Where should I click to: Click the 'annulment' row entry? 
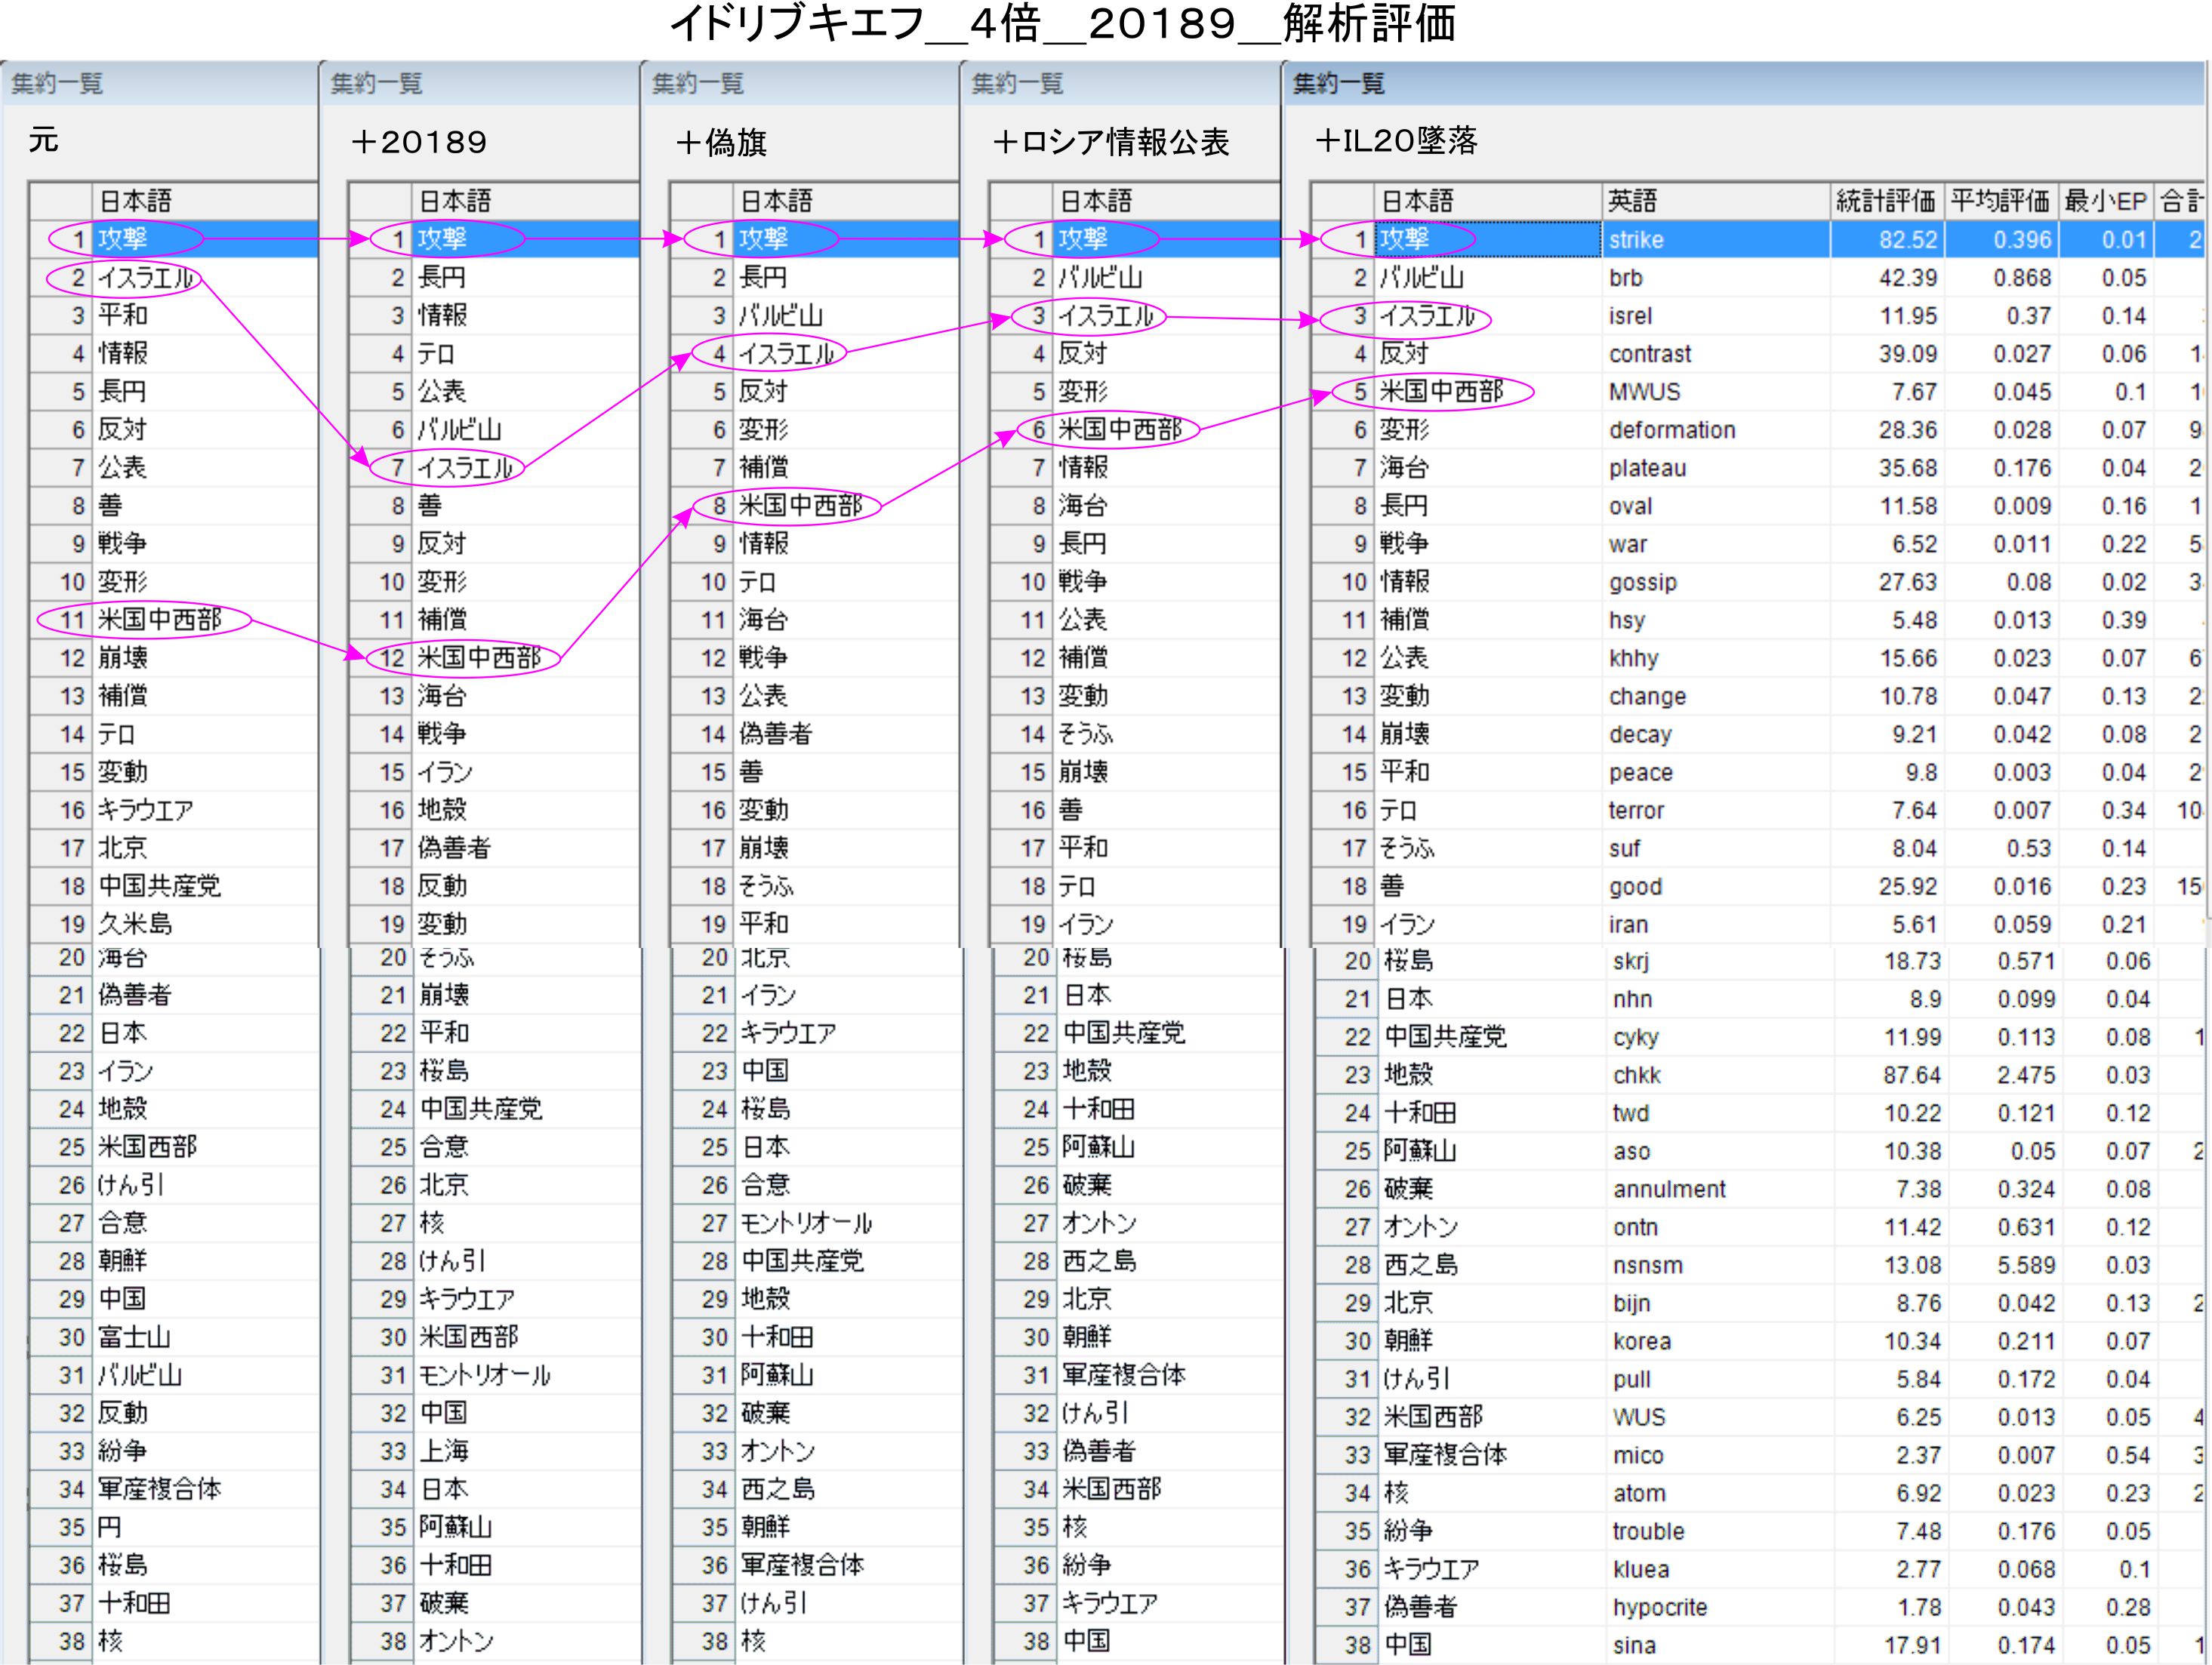tap(1669, 1189)
